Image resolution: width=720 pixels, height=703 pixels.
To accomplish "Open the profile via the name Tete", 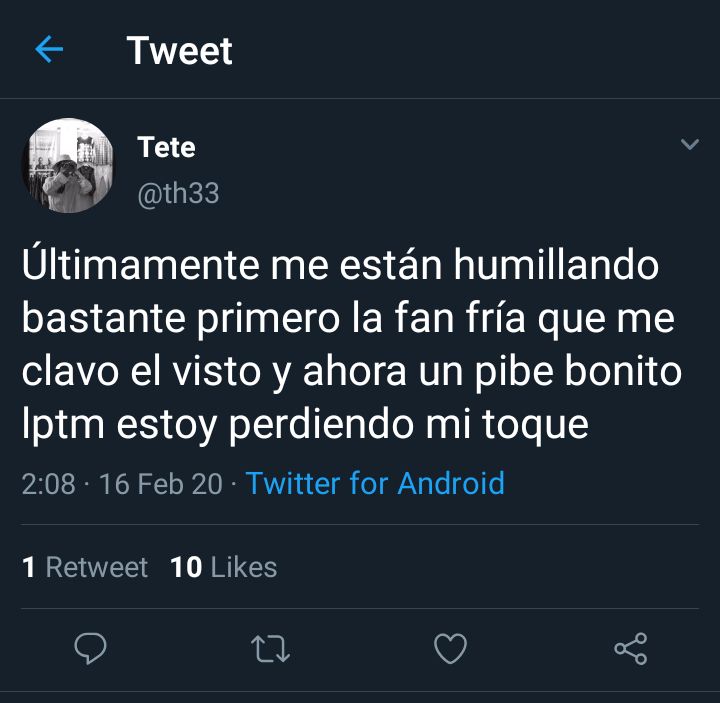I will point(166,147).
